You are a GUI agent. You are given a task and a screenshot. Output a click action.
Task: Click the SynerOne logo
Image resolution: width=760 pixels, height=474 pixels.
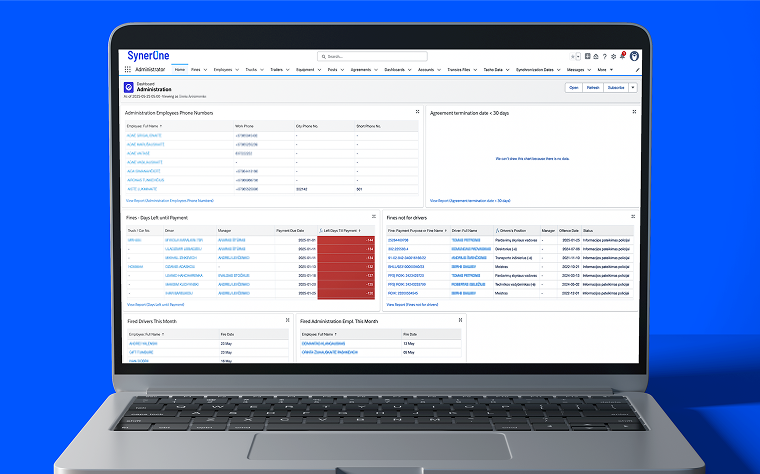click(148, 56)
